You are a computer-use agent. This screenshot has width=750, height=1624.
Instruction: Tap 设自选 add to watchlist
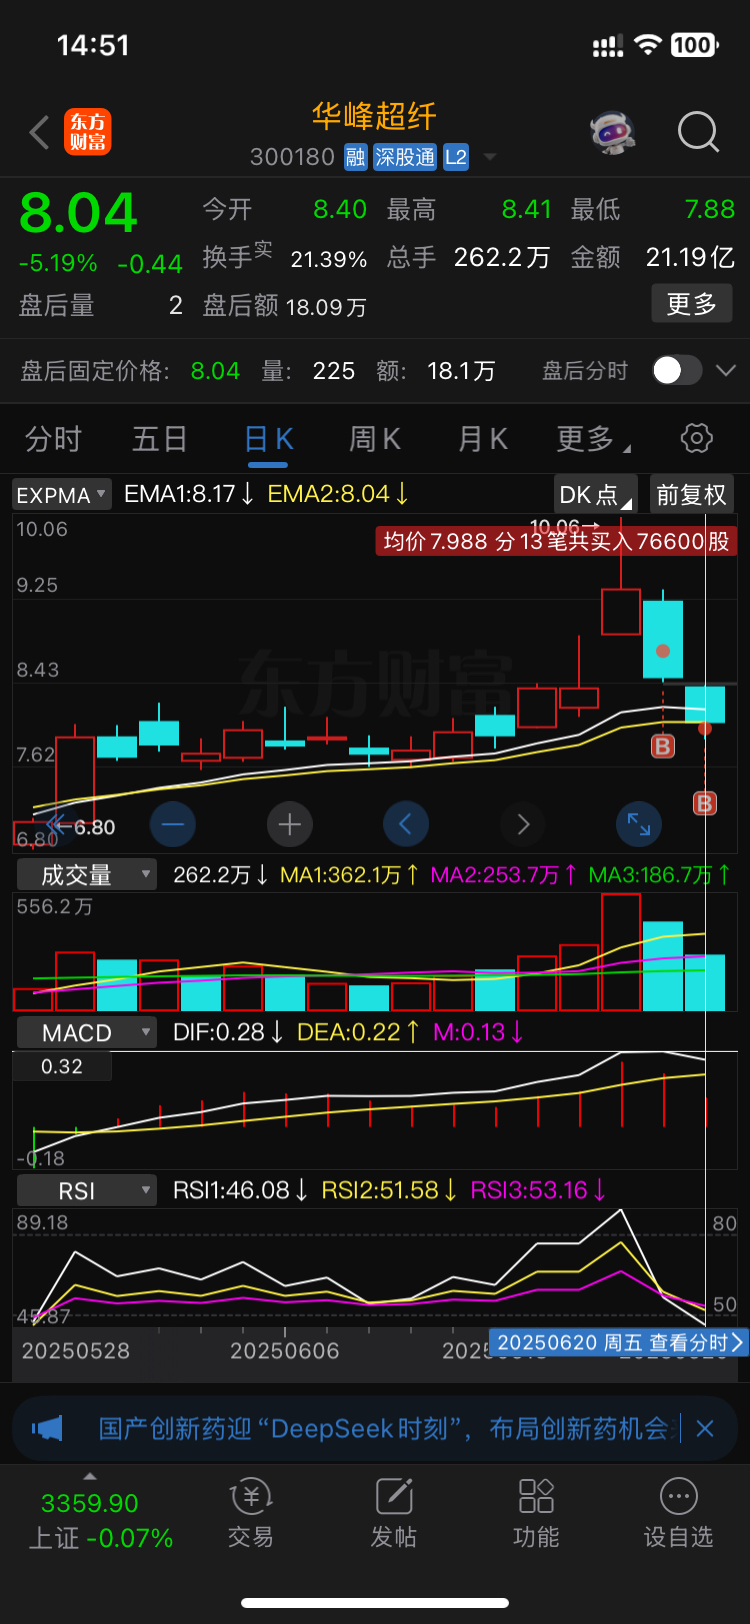pyautogui.click(x=678, y=1515)
